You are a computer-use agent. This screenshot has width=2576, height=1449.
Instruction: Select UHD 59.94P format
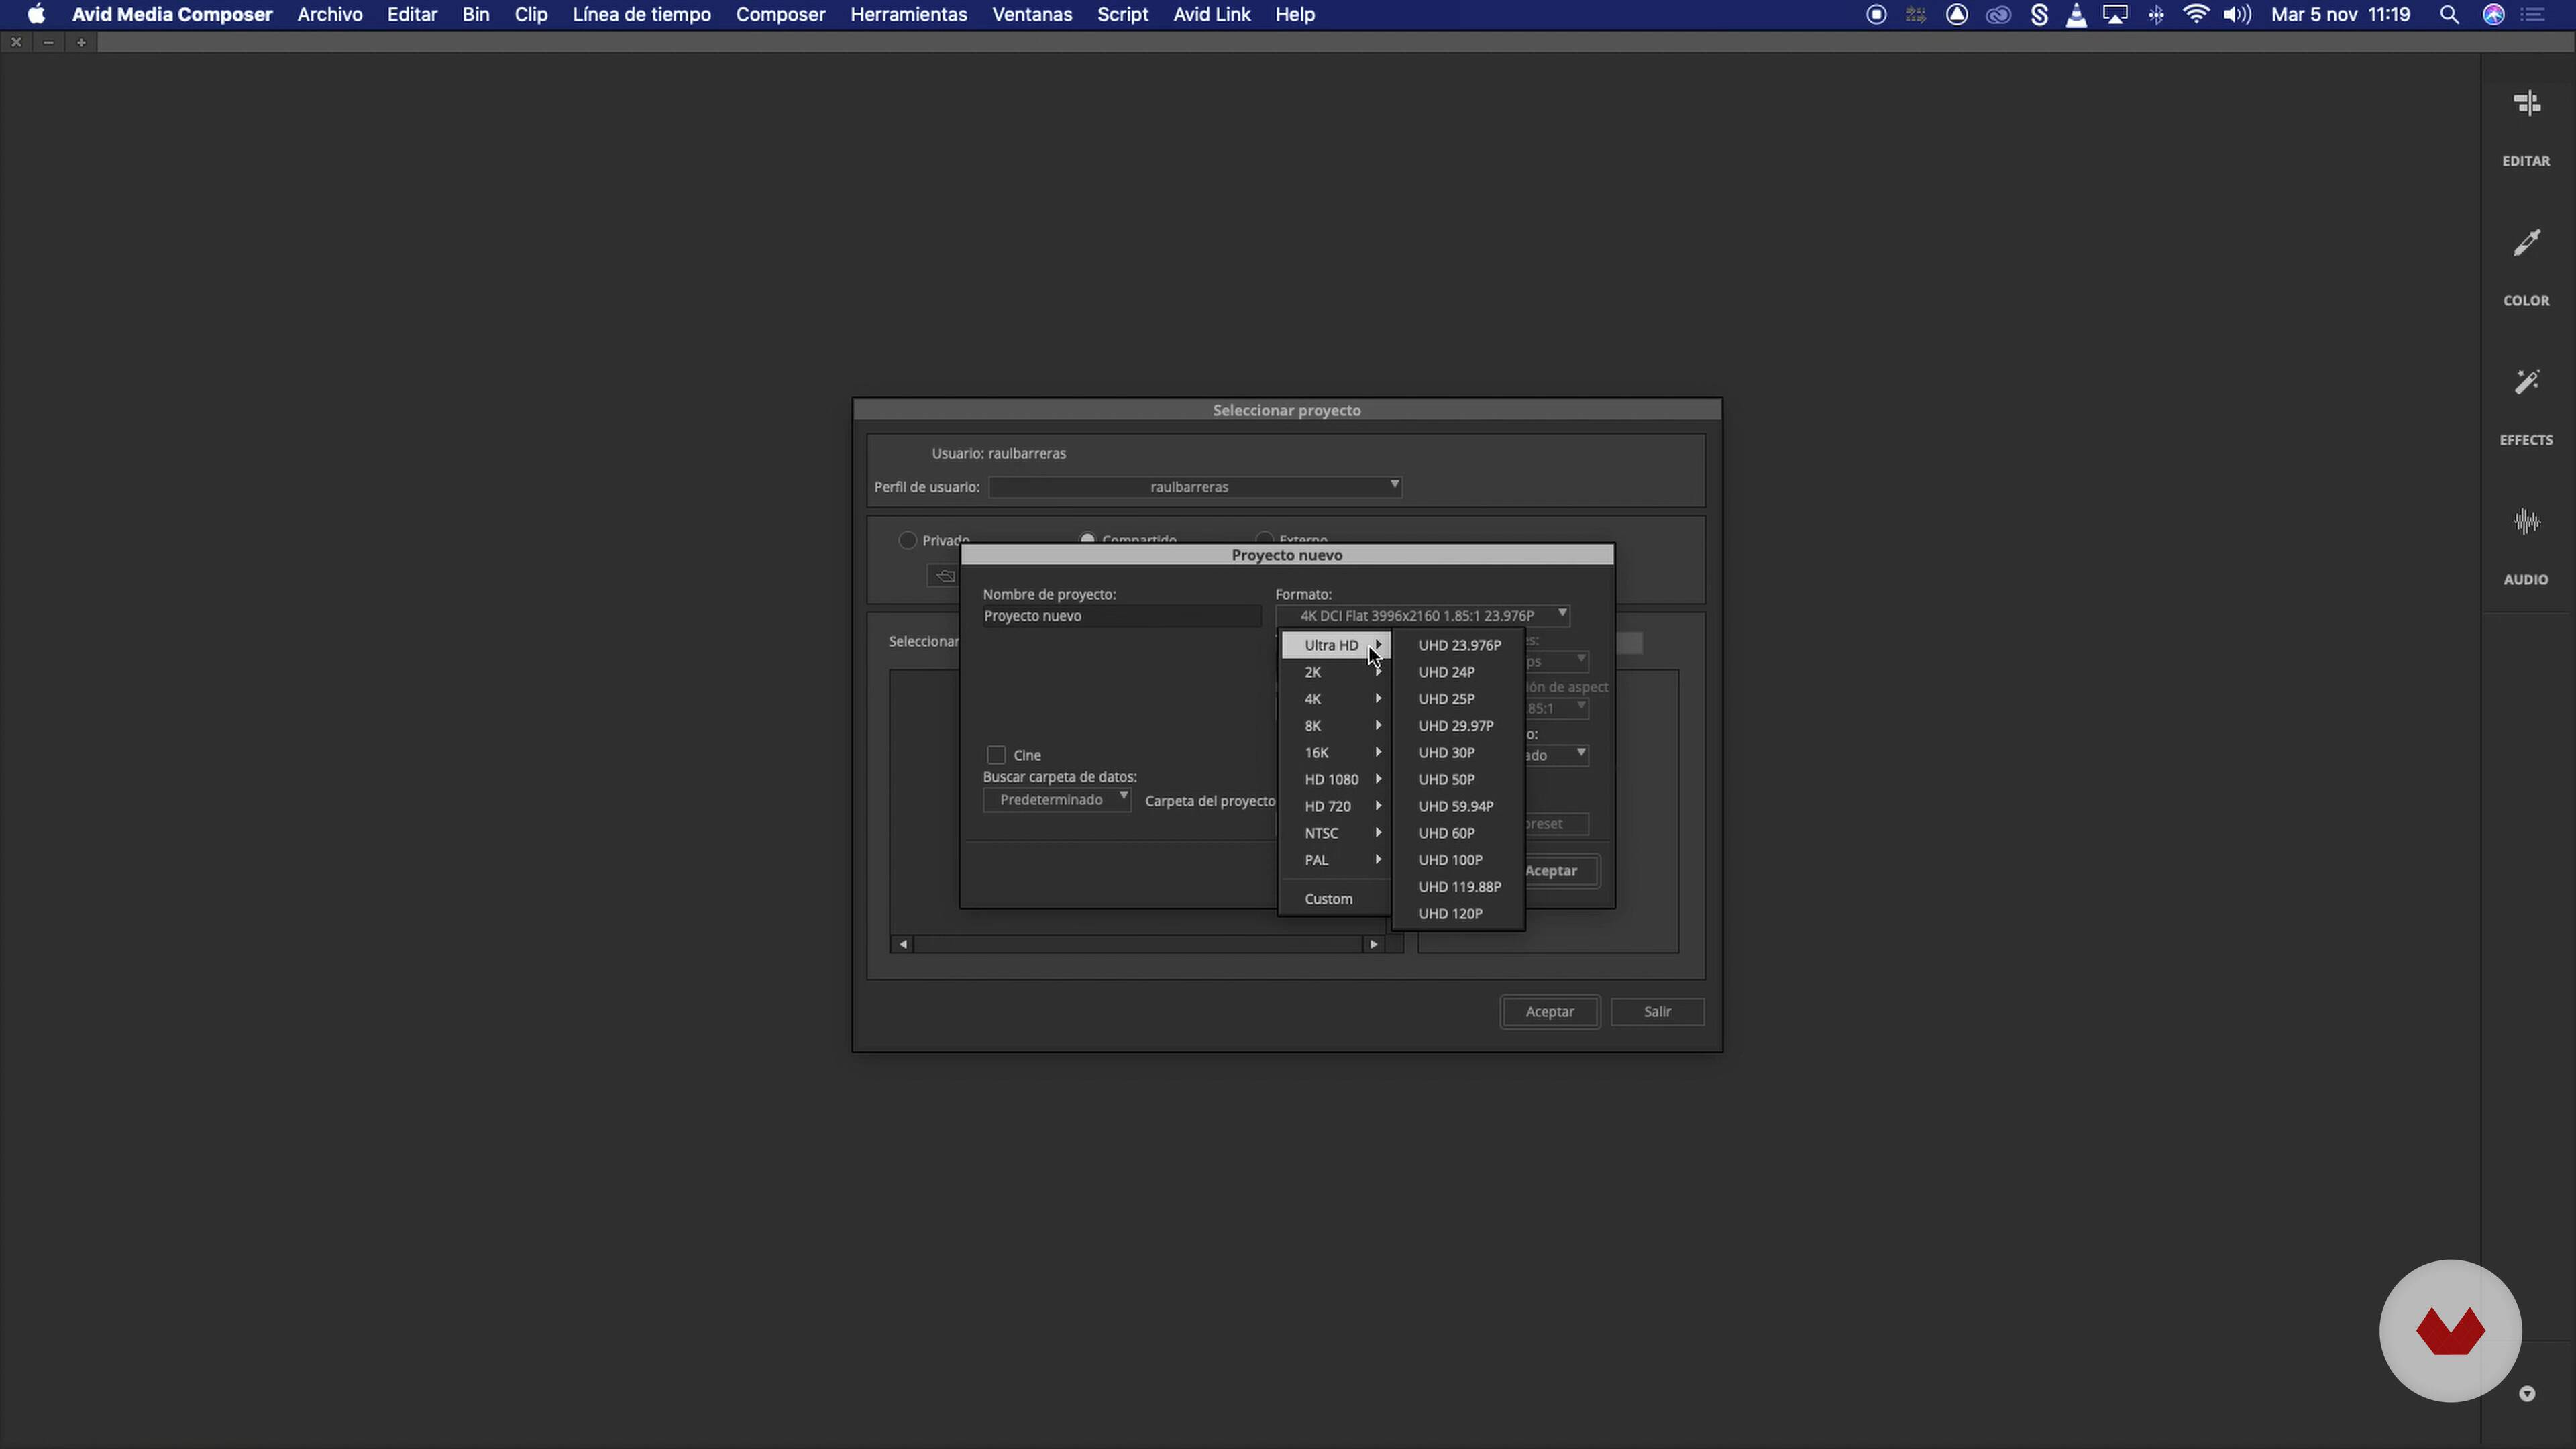pos(1459,807)
